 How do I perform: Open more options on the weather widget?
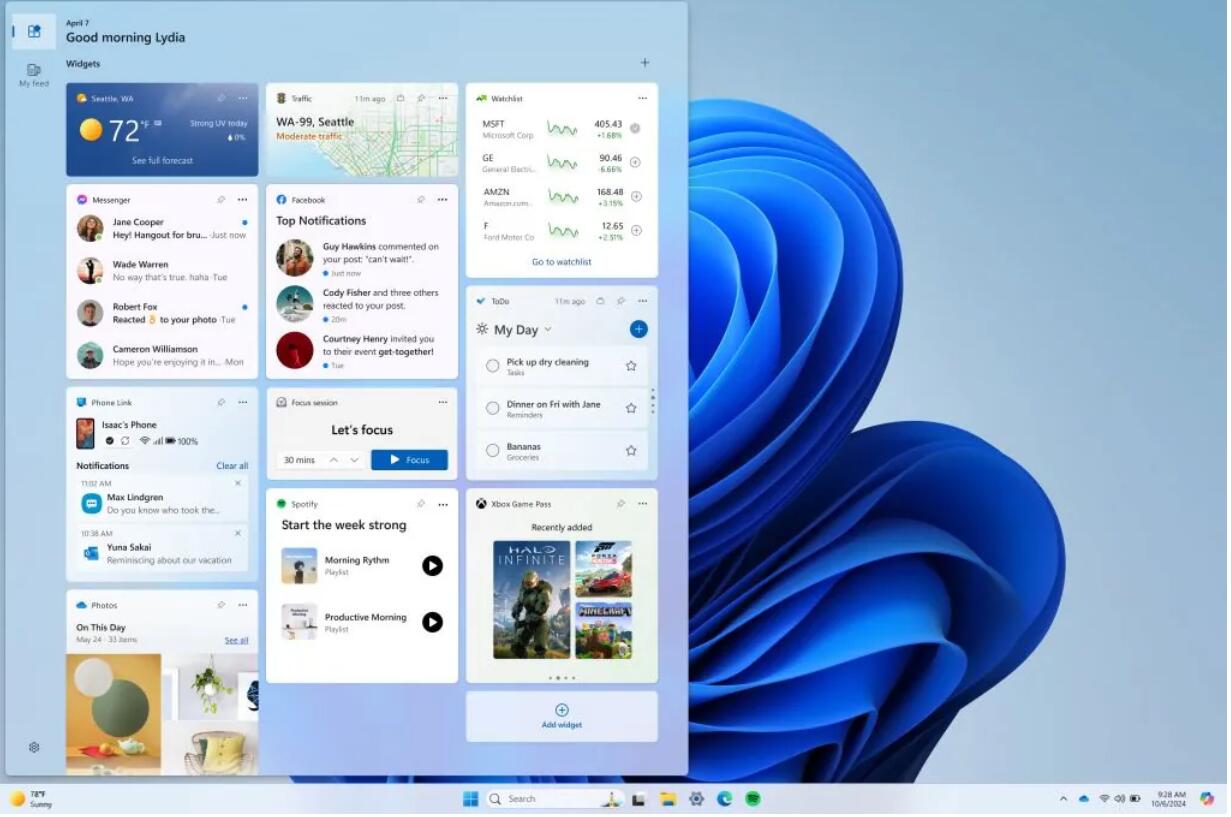pyautogui.click(x=243, y=98)
